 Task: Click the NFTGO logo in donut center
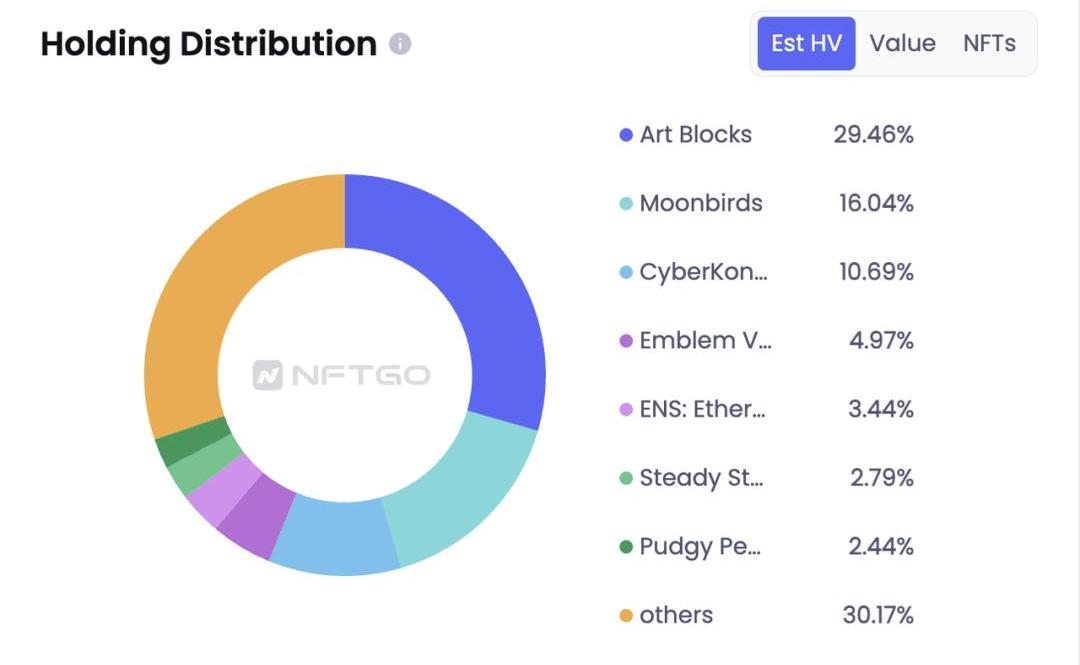pyautogui.click(x=342, y=375)
